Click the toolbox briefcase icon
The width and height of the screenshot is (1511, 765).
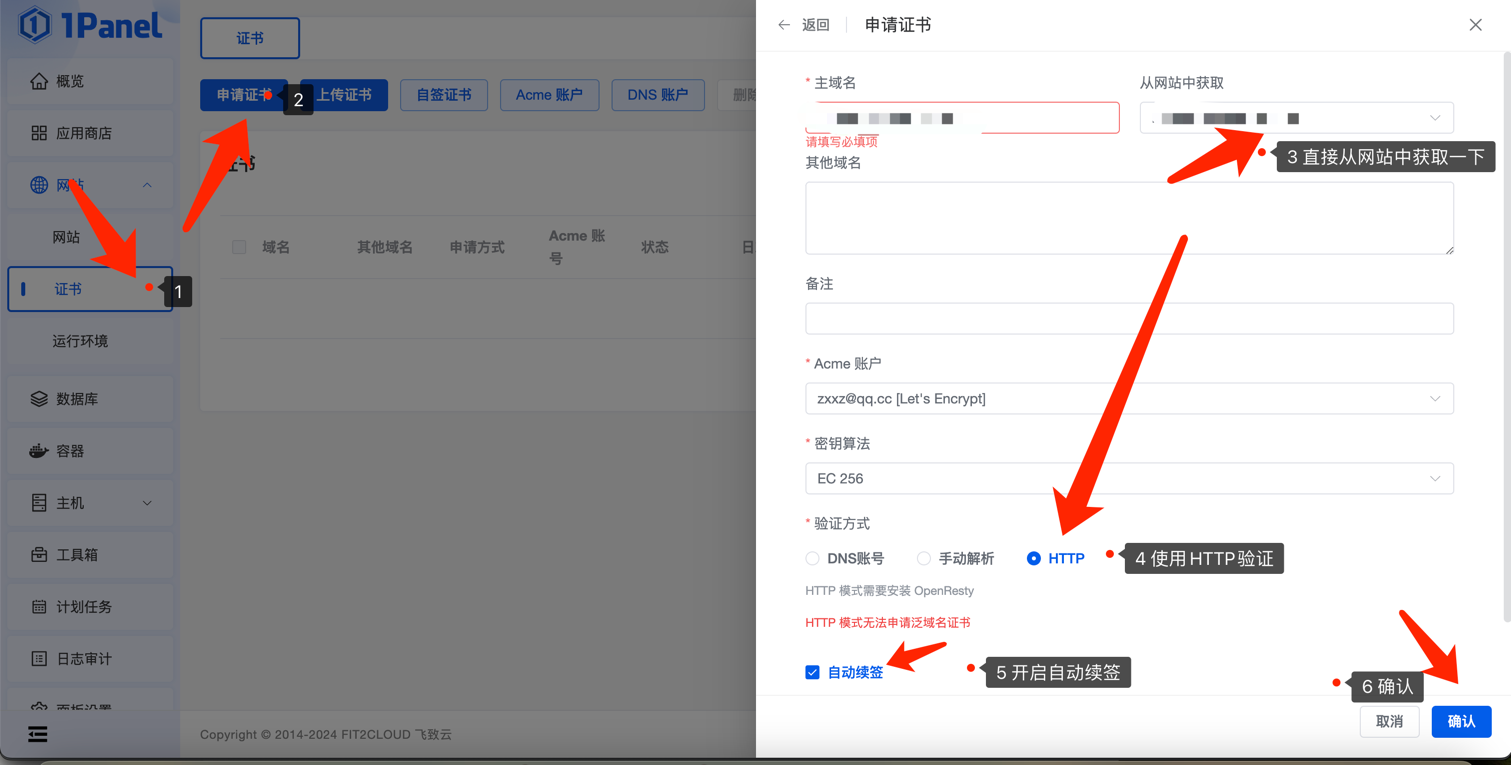point(39,555)
